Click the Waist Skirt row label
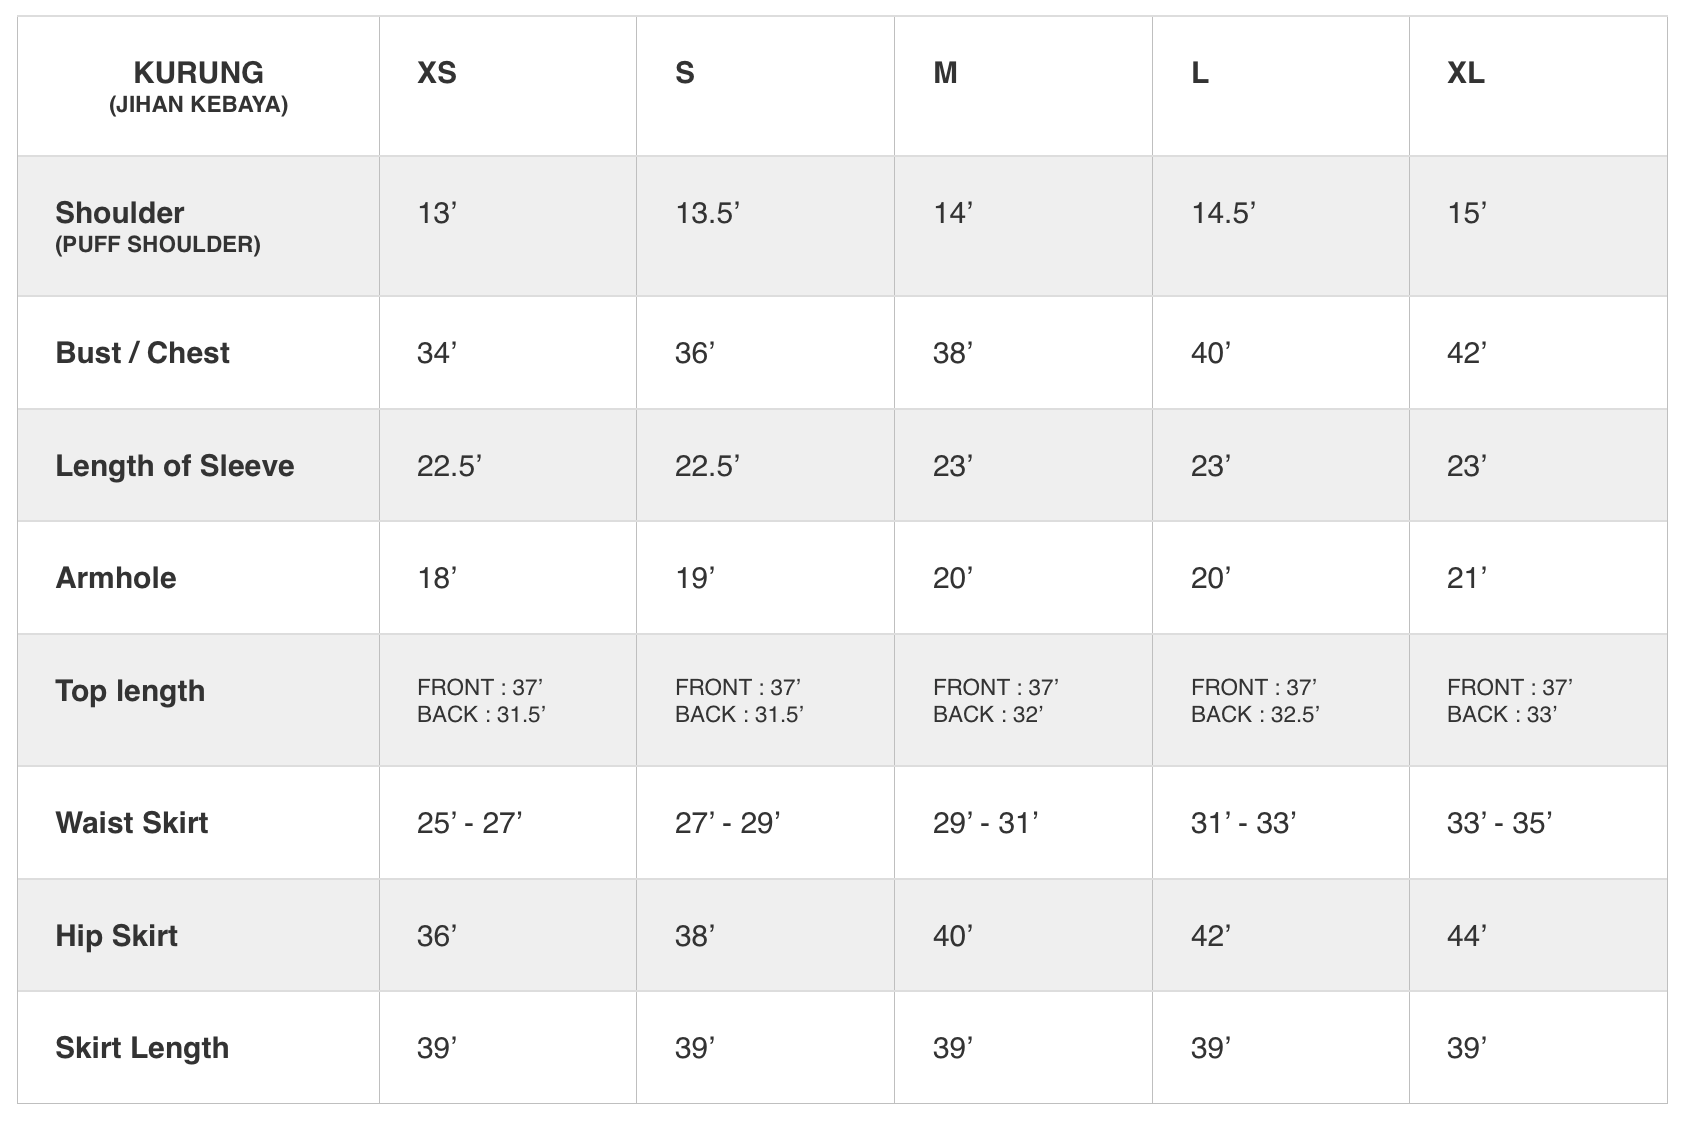The image size is (1684, 1122). (132, 823)
